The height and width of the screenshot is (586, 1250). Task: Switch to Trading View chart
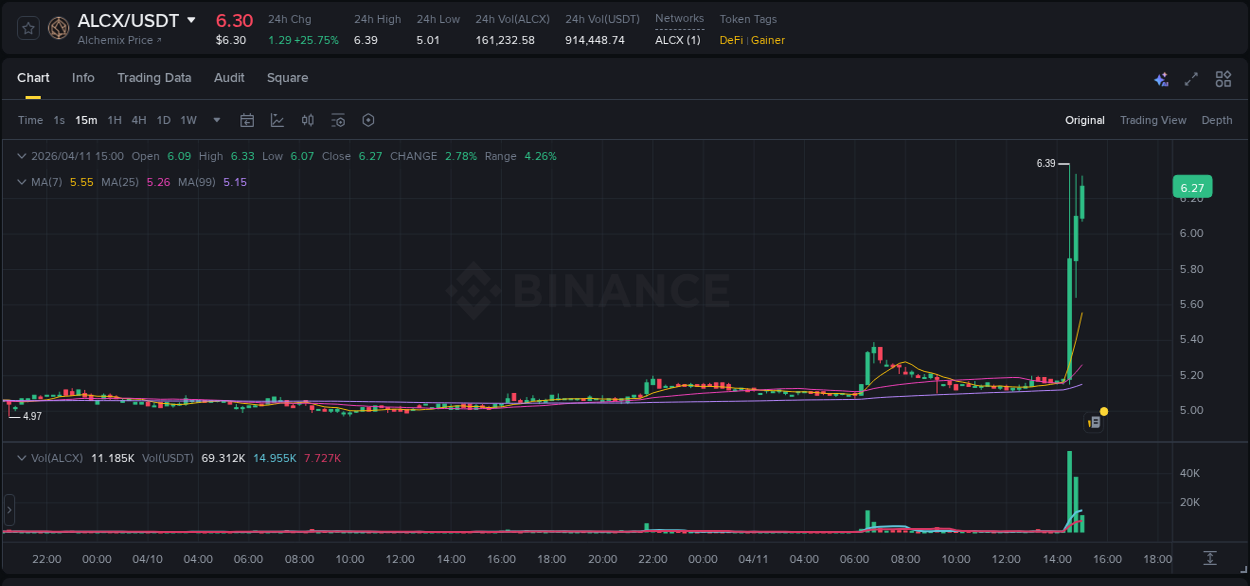[x=1153, y=120]
